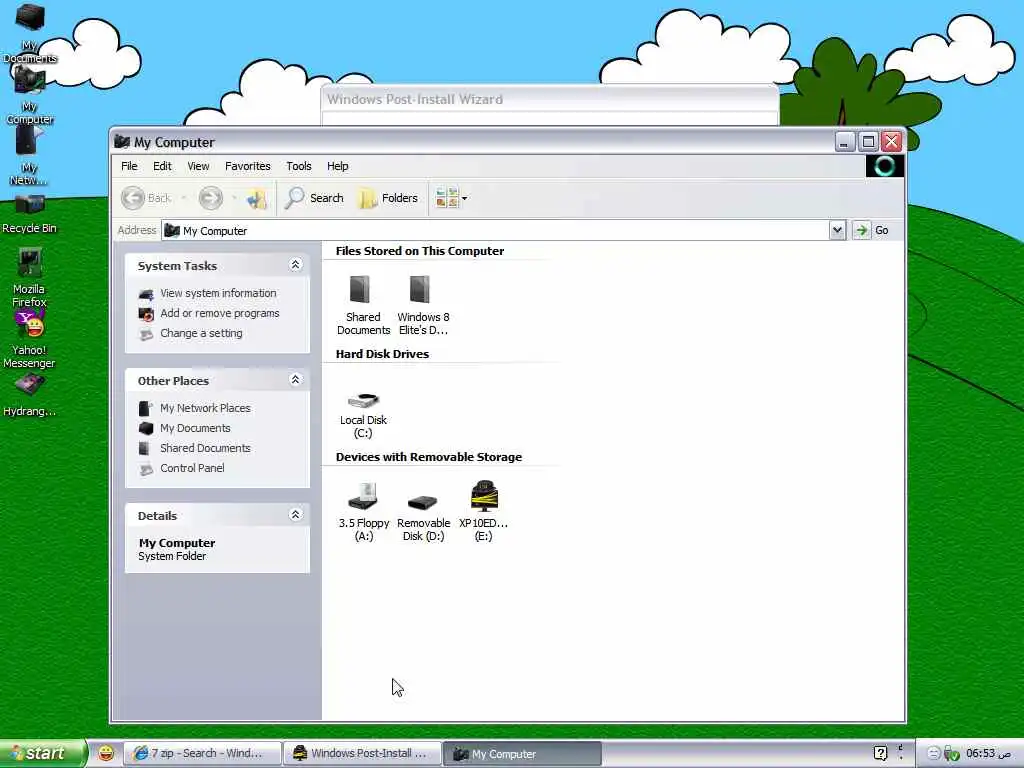Open the View menu

tap(198, 166)
